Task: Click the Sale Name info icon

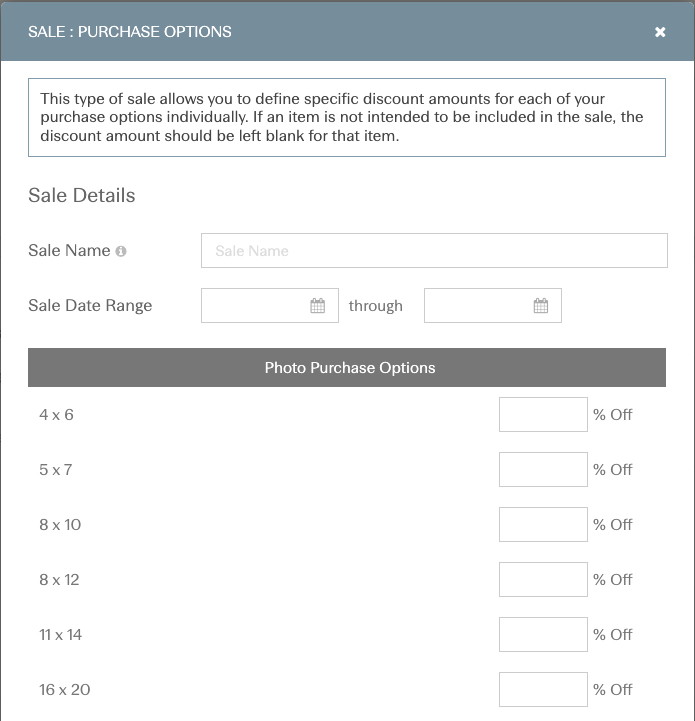Action: pyautogui.click(x=121, y=251)
